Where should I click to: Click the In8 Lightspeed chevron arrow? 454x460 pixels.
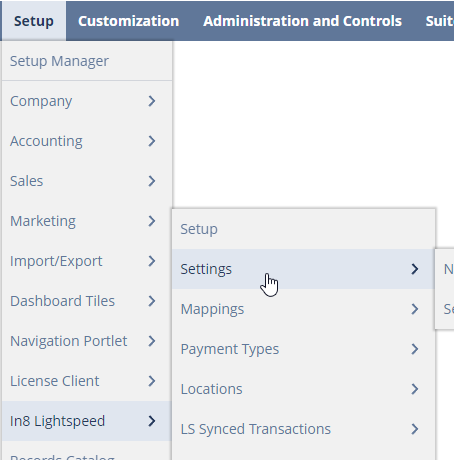click(x=152, y=421)
